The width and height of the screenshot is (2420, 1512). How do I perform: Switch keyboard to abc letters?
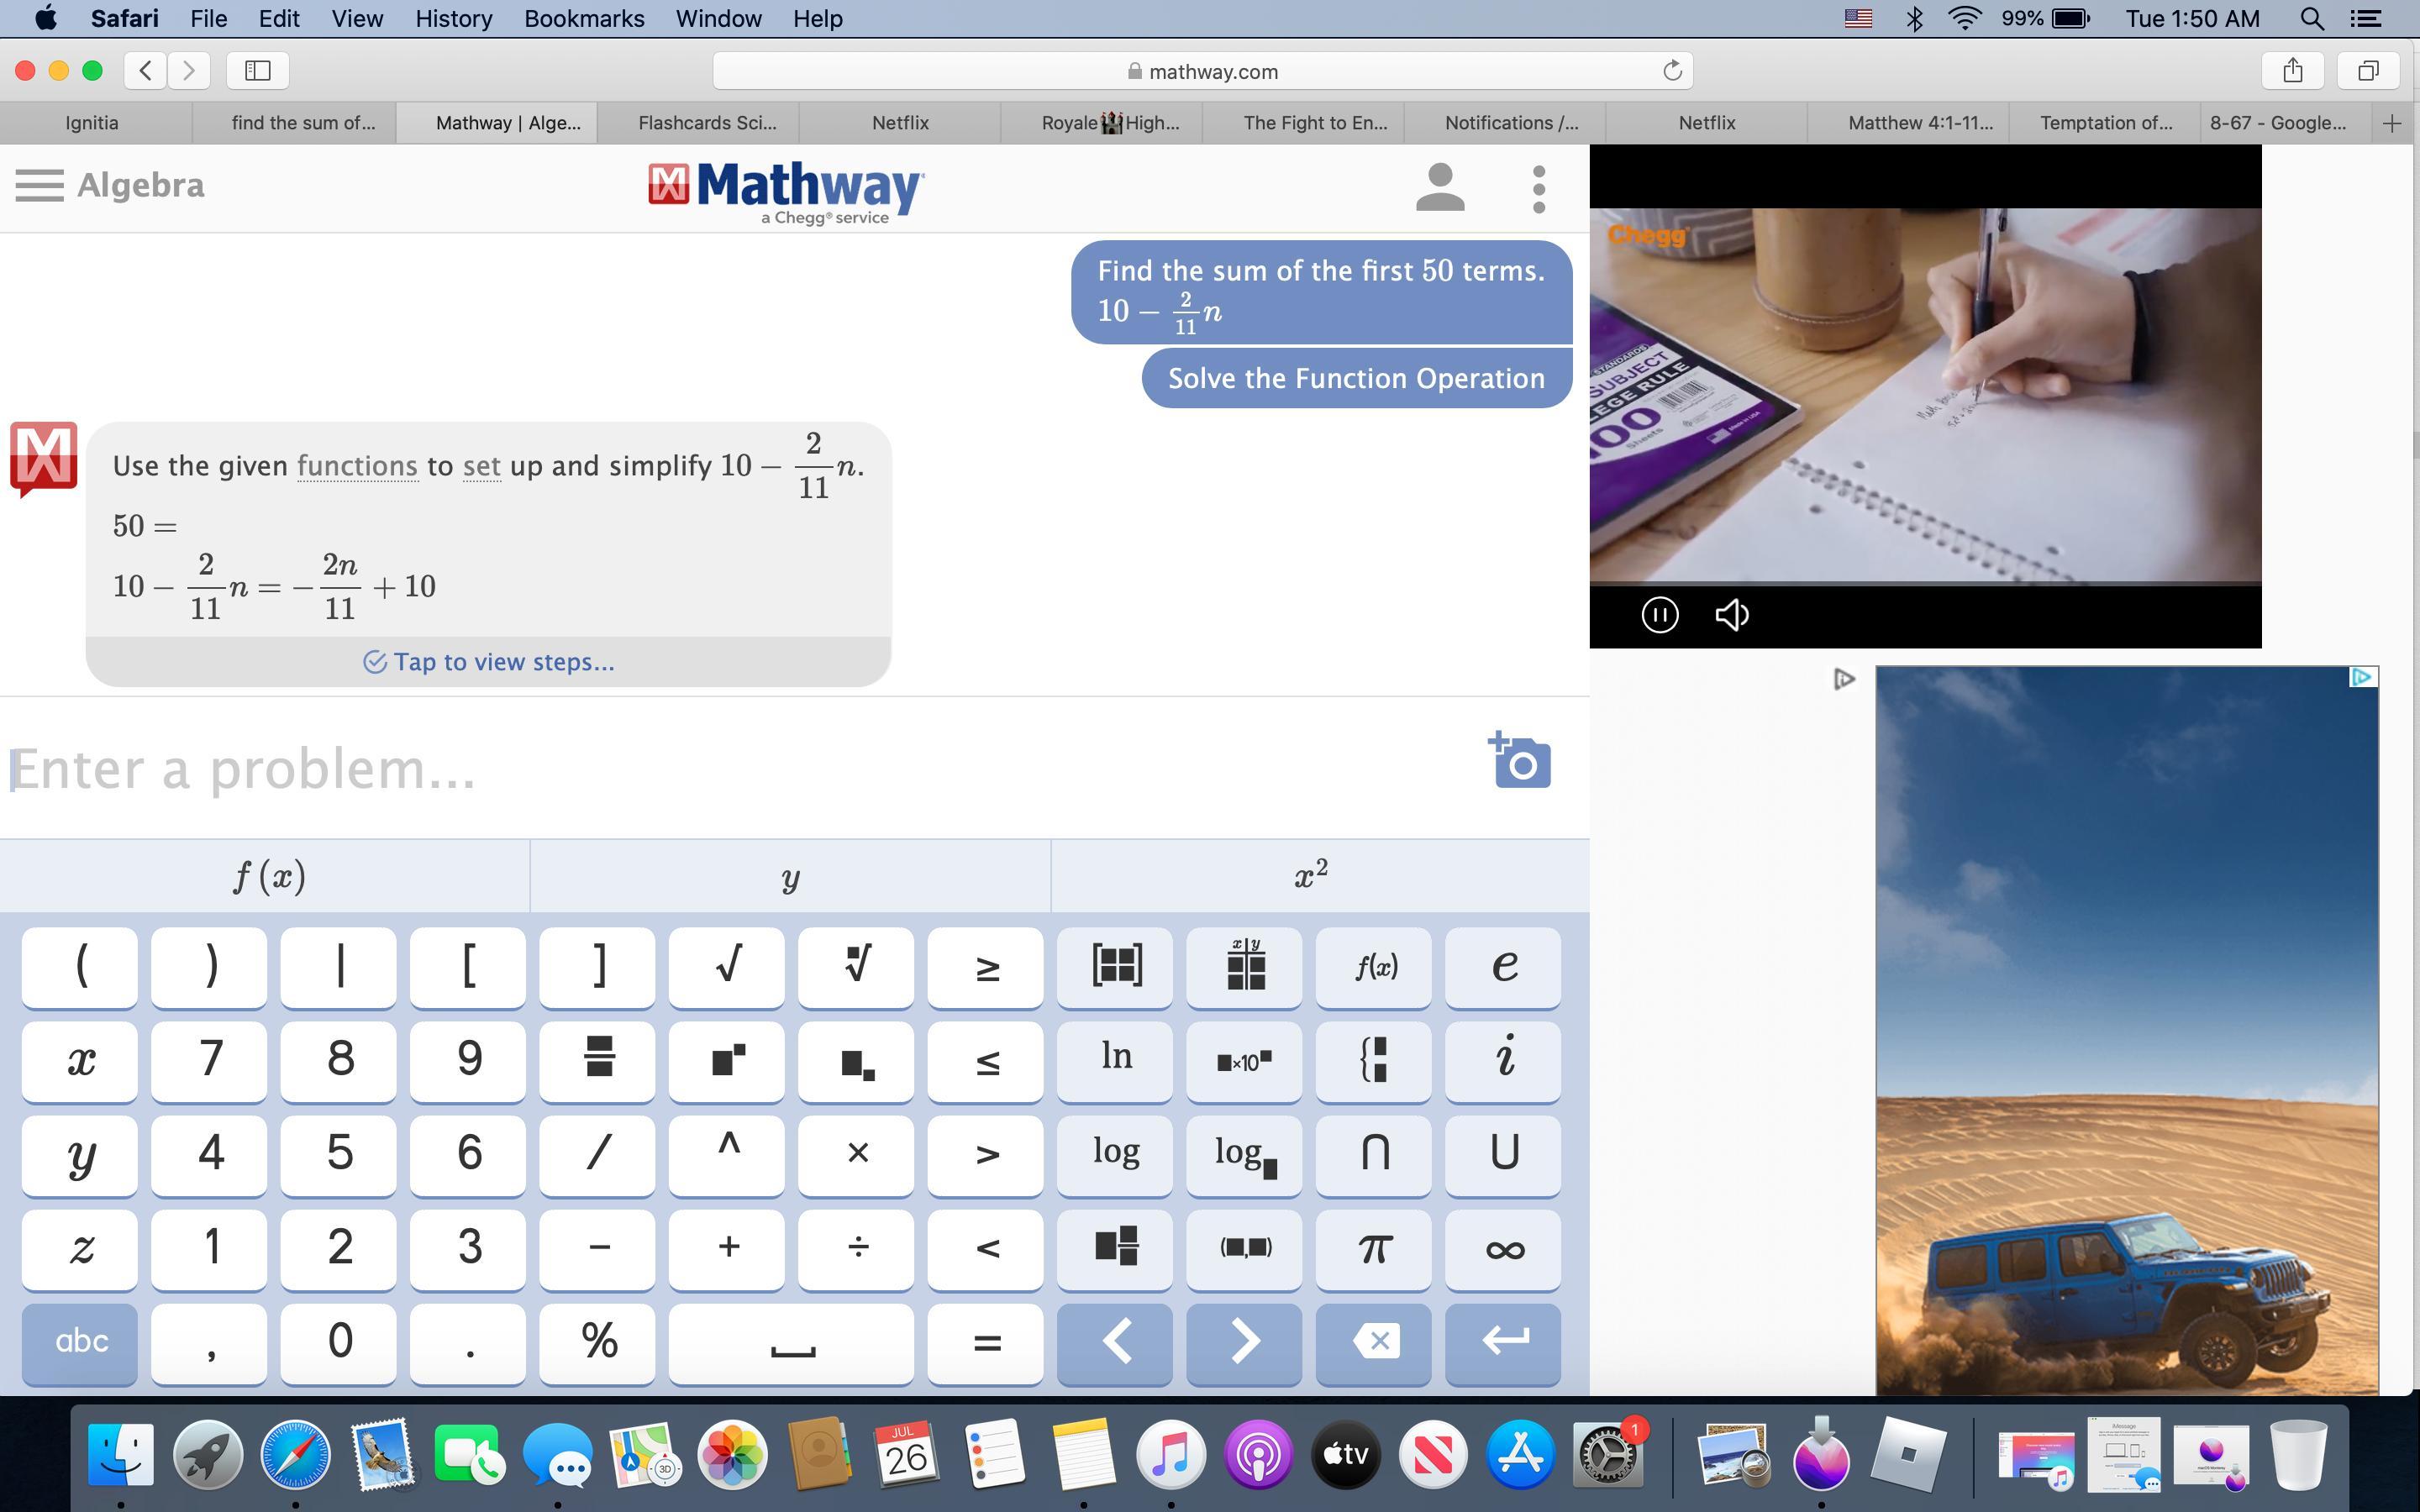(80, 1341)
